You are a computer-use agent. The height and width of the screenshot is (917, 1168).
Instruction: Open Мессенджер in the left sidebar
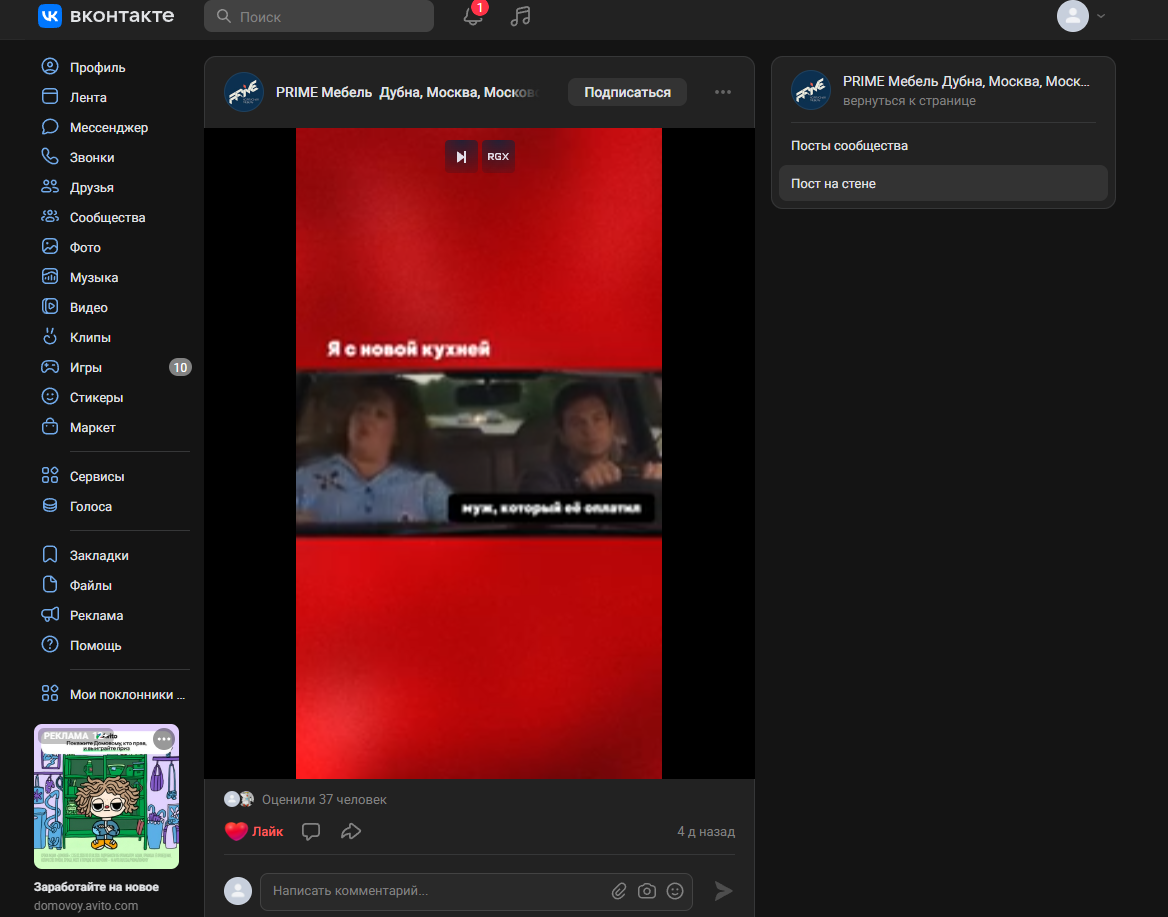(108, 128)
